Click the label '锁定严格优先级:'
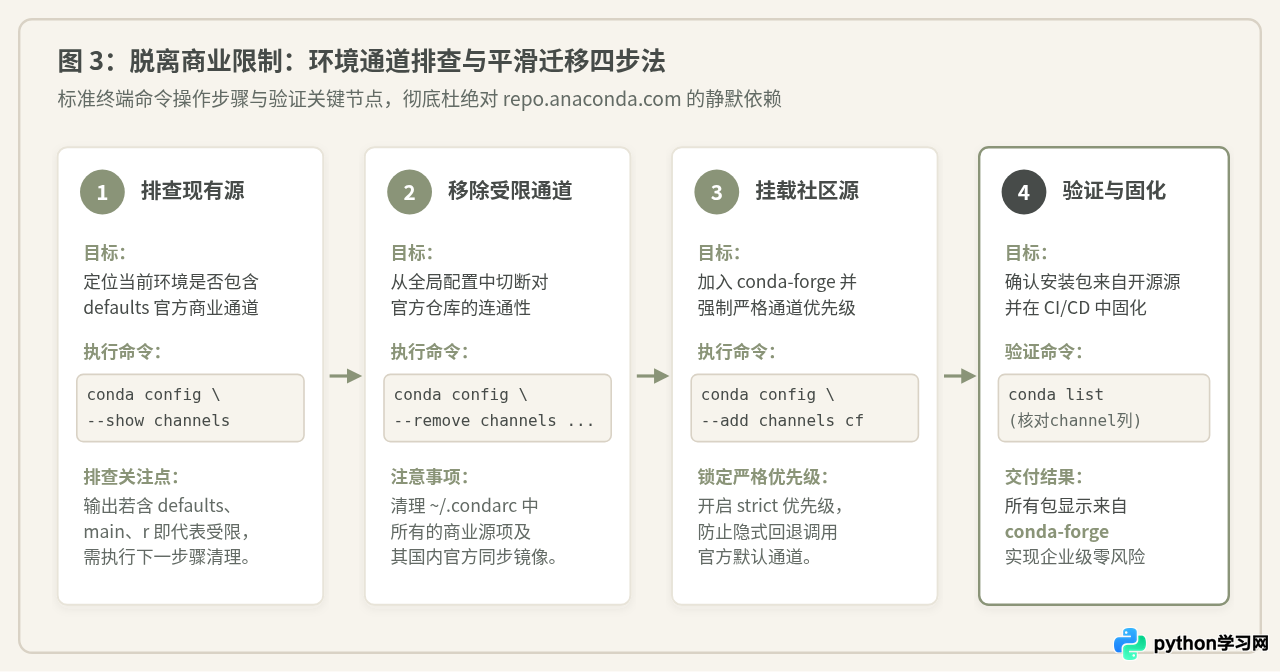The image size is (1280, 672). pos(763,477)
